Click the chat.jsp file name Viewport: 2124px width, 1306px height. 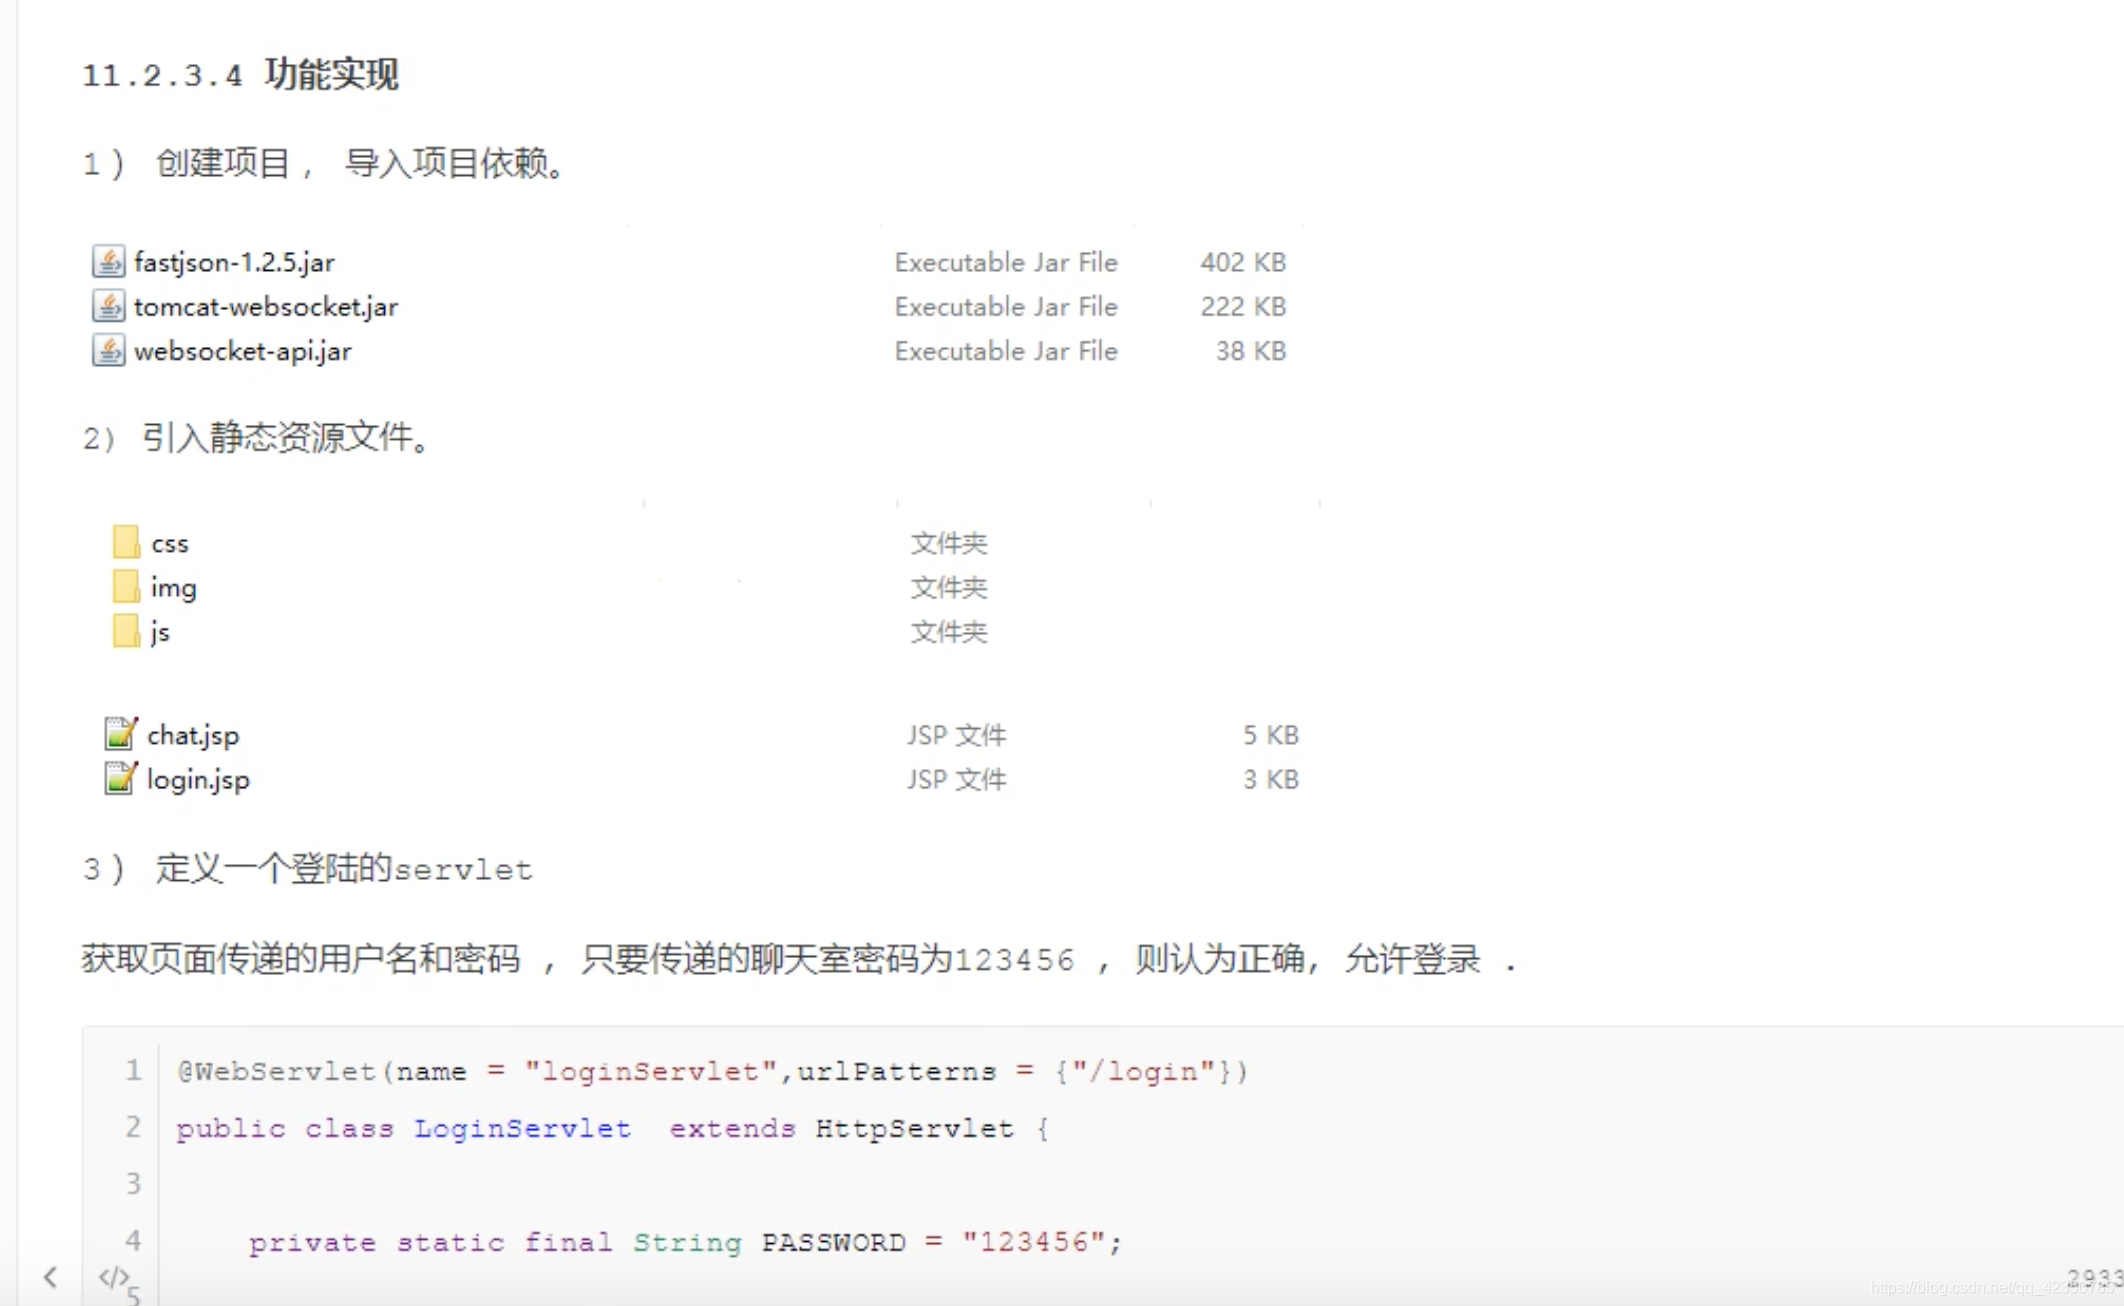pyautogui.click(x=193, y=735)
